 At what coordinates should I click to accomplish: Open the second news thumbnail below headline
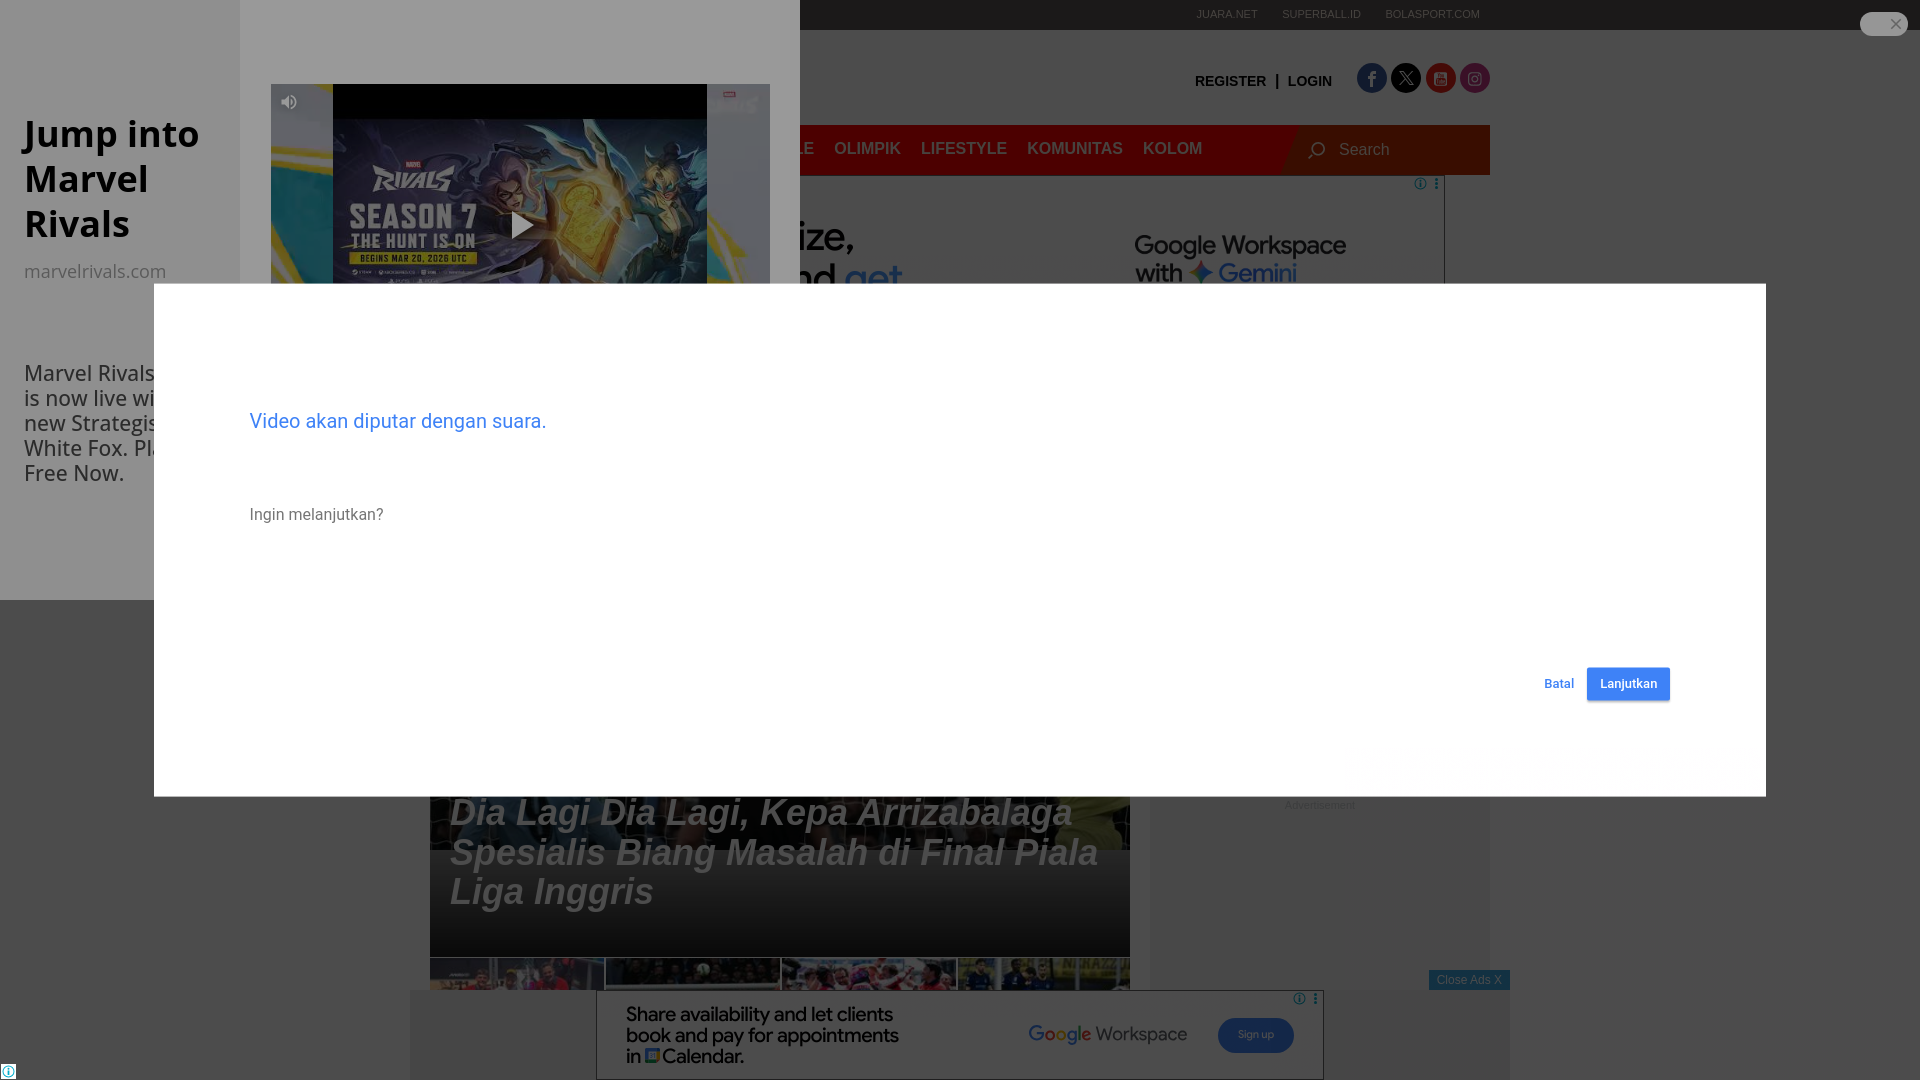(x=693, y=975)
